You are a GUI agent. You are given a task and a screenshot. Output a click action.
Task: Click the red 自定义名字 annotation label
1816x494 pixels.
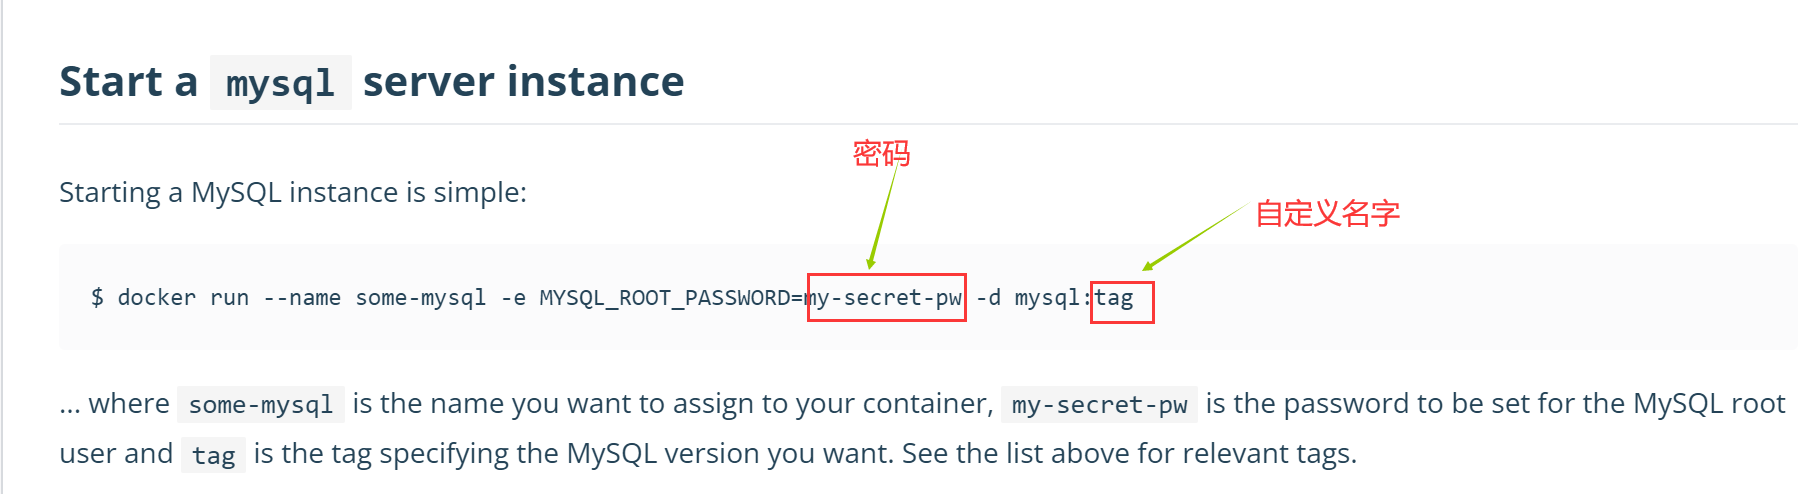pos(1327,213)
